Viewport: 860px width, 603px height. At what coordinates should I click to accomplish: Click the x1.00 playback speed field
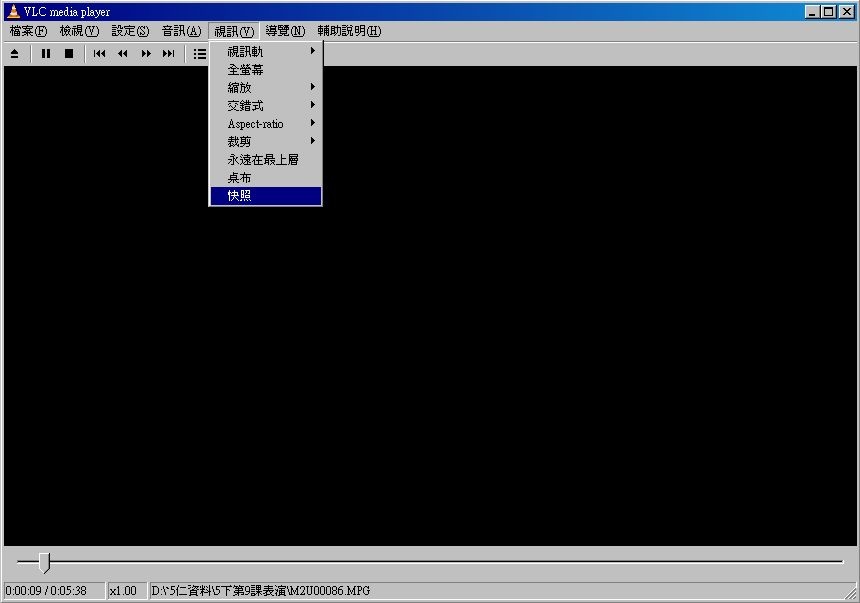(127, 591)
